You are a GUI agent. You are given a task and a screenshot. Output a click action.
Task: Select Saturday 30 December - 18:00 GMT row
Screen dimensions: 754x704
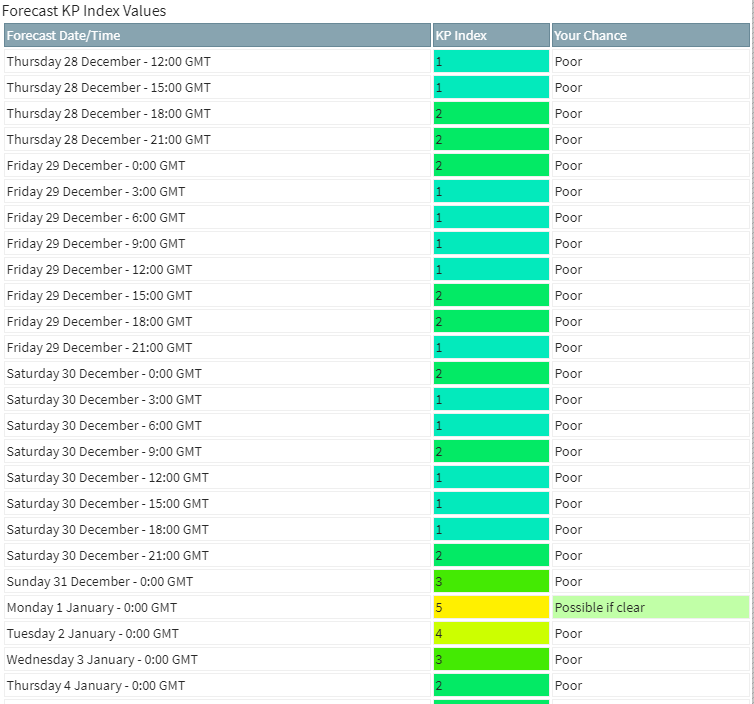click(x=377, y=529)
